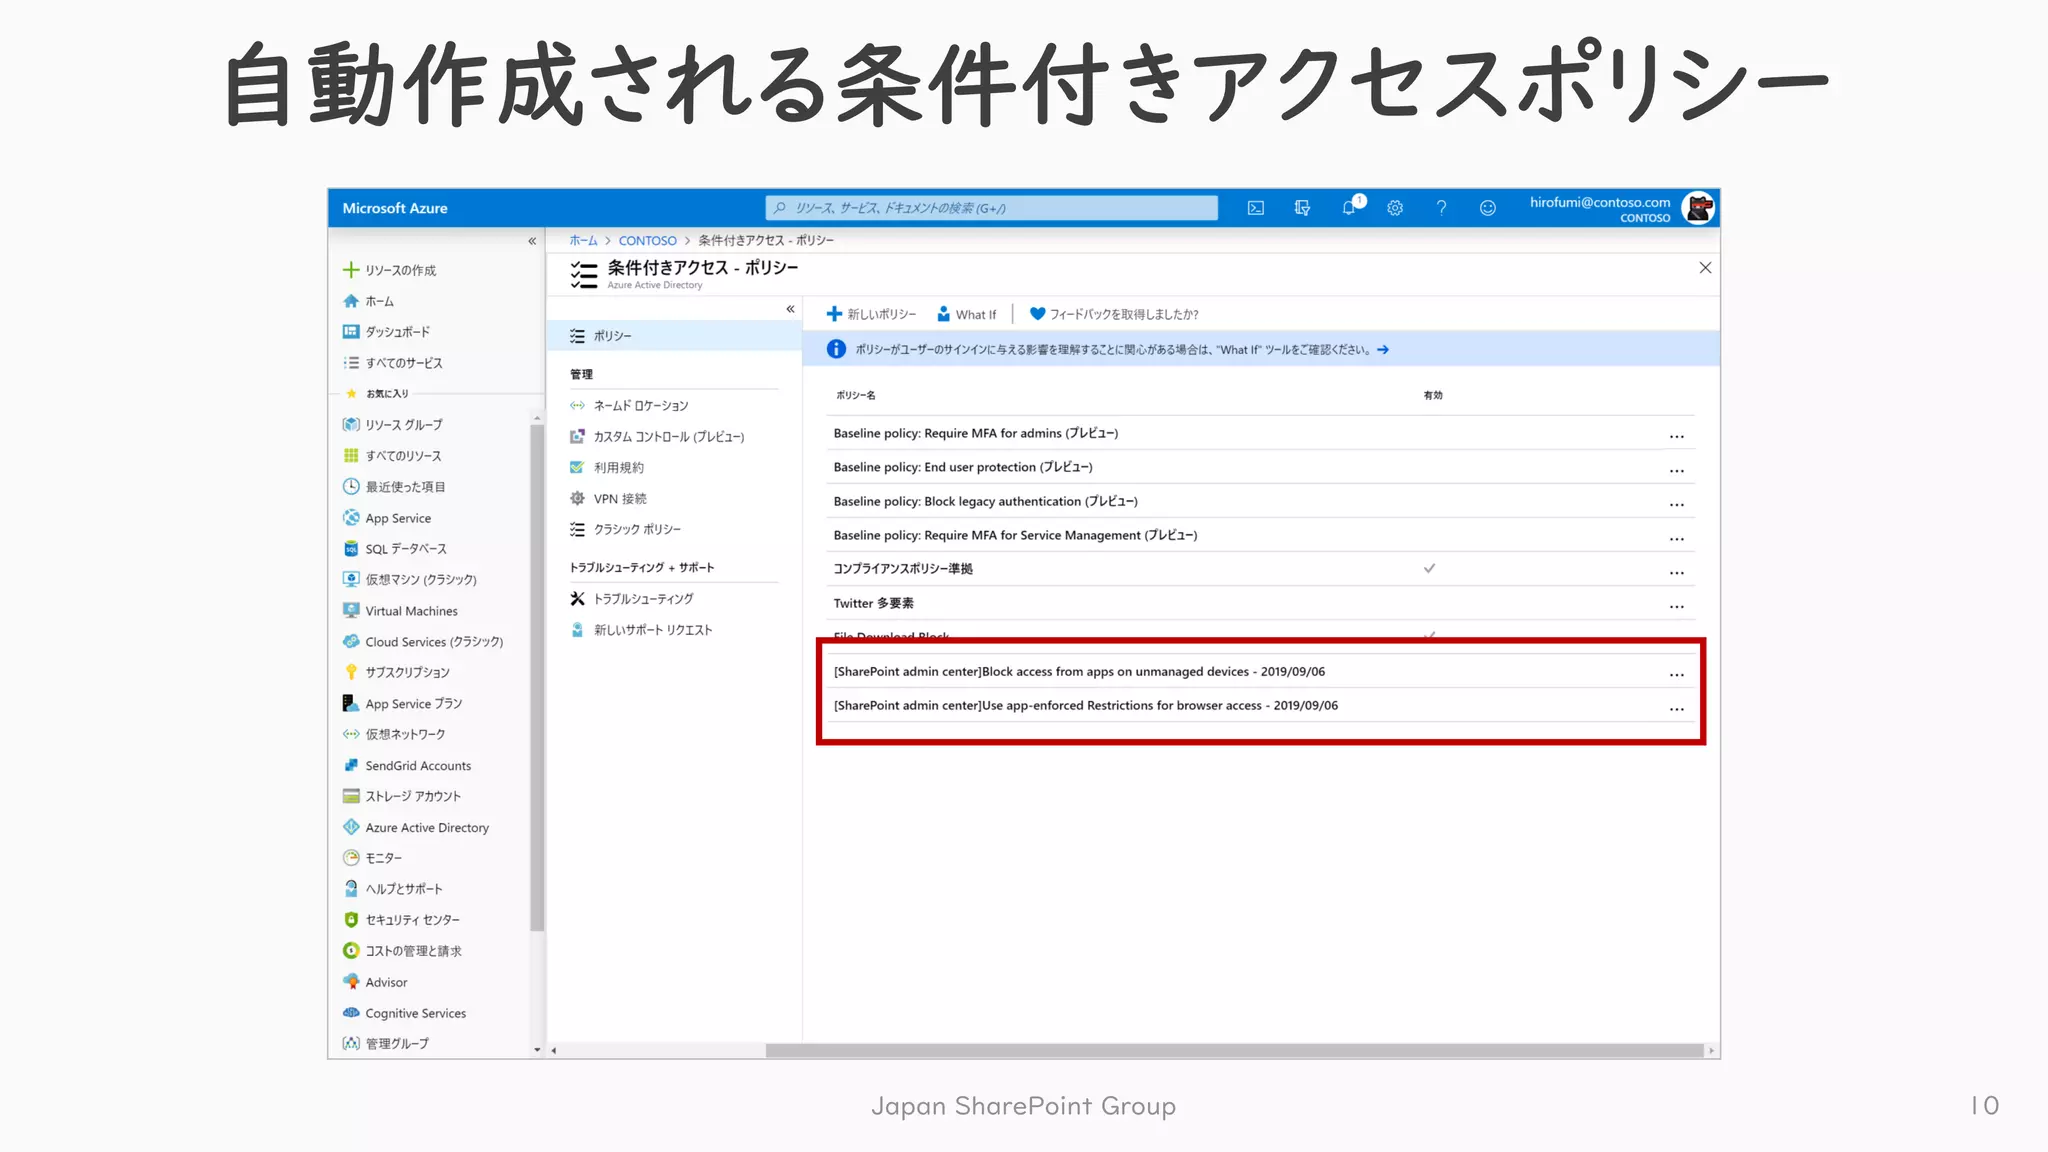The height and width of the screenshot is (1152, 2048).
Task: Follow the What If info banner arrow
Action: (1382, 350)
